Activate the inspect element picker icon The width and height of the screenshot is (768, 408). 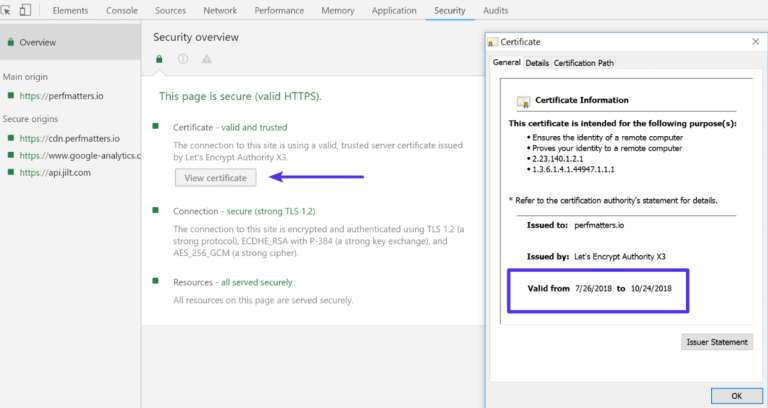tap(5, 10)
